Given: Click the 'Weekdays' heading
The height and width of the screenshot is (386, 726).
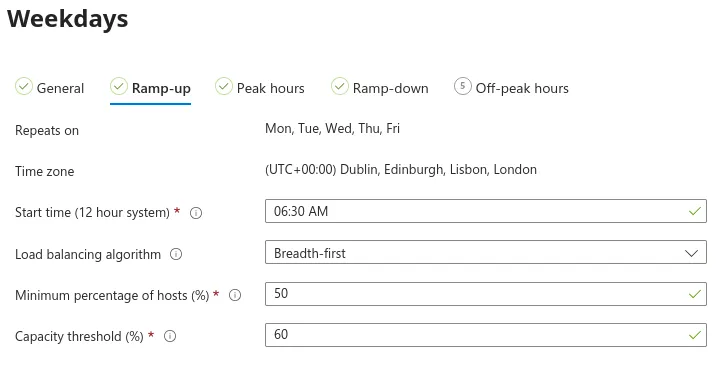Looking at the screenshot, I should coord(68,19).
